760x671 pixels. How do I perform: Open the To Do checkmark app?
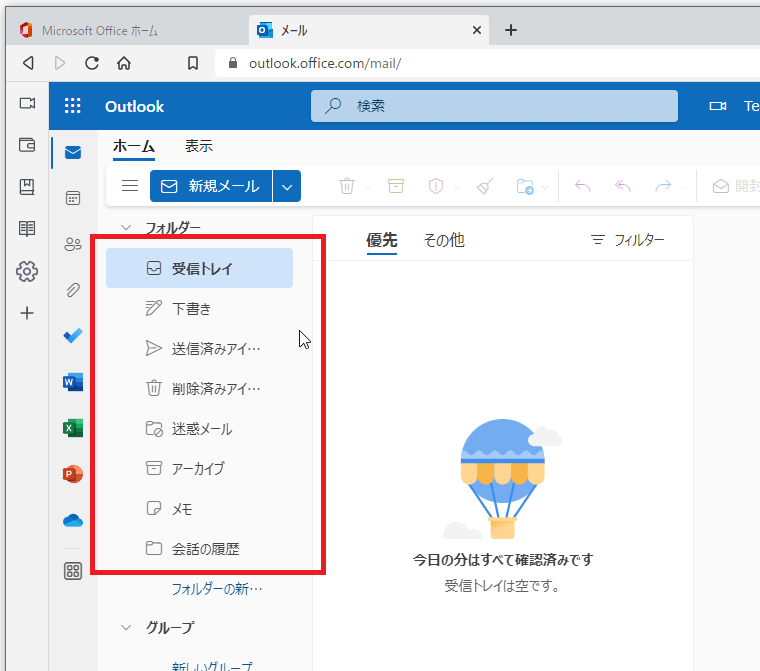coord(73,336)
